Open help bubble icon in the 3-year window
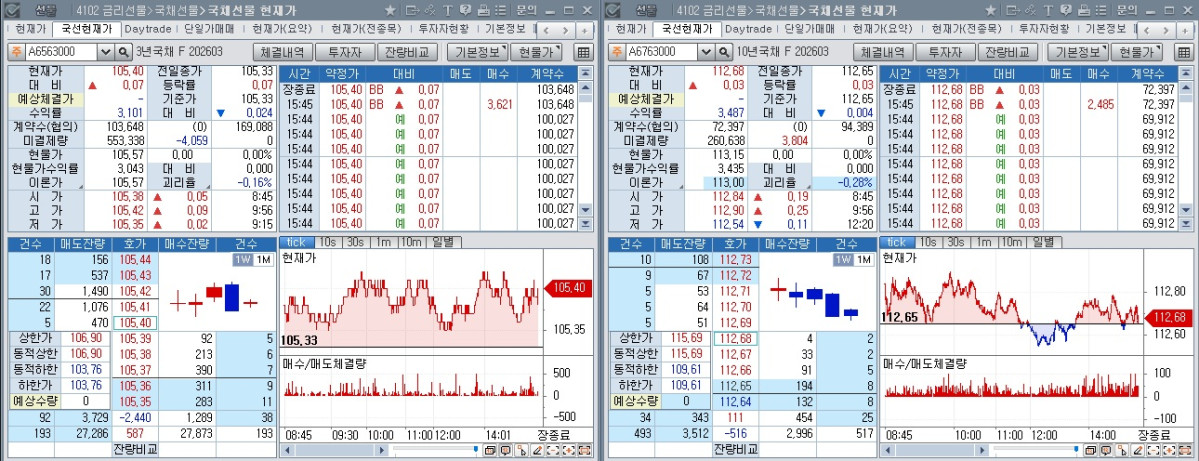This screenshot has width=1199, height=461. pos(465,11)
